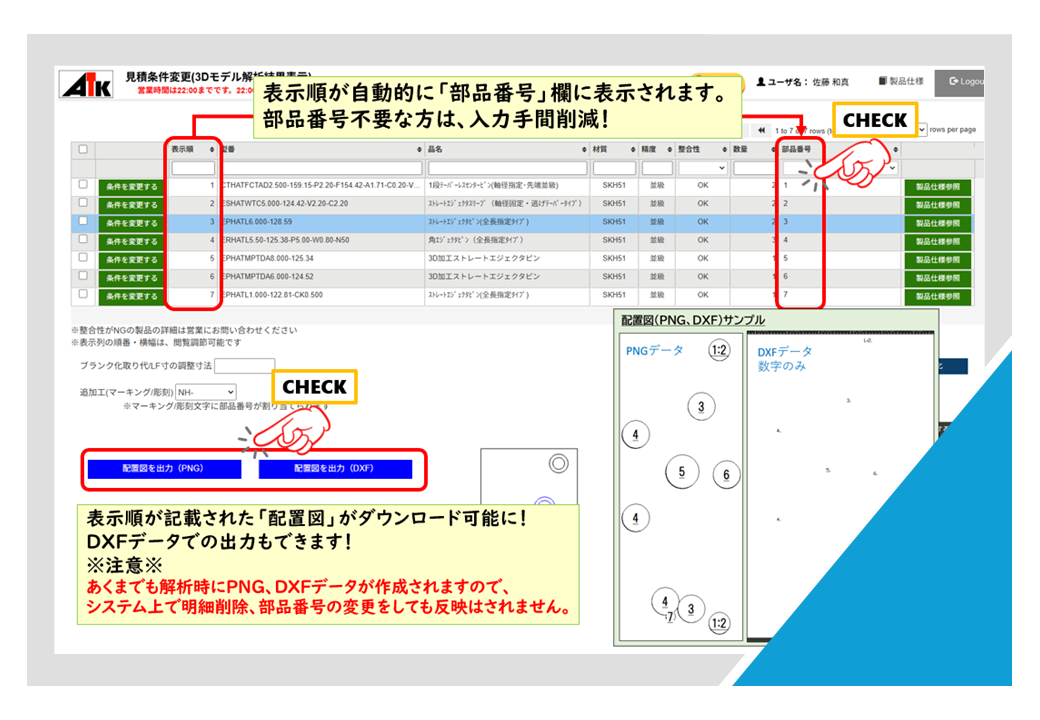
Task: Sort table by 表示順 column arrows
Action: [211, 149]
